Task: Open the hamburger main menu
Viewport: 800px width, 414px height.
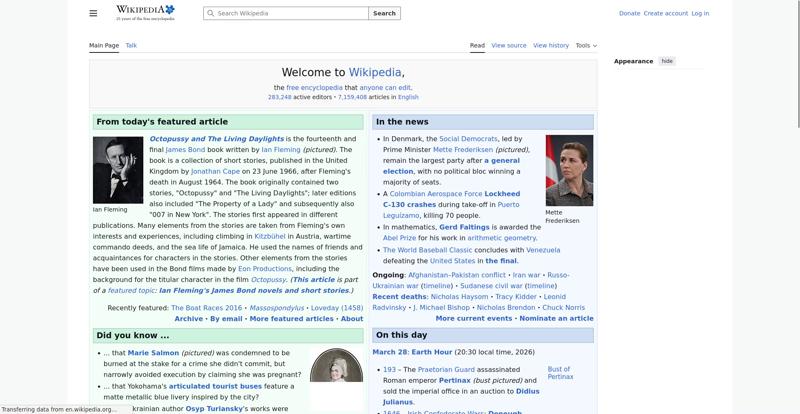Action: [93, 13]
